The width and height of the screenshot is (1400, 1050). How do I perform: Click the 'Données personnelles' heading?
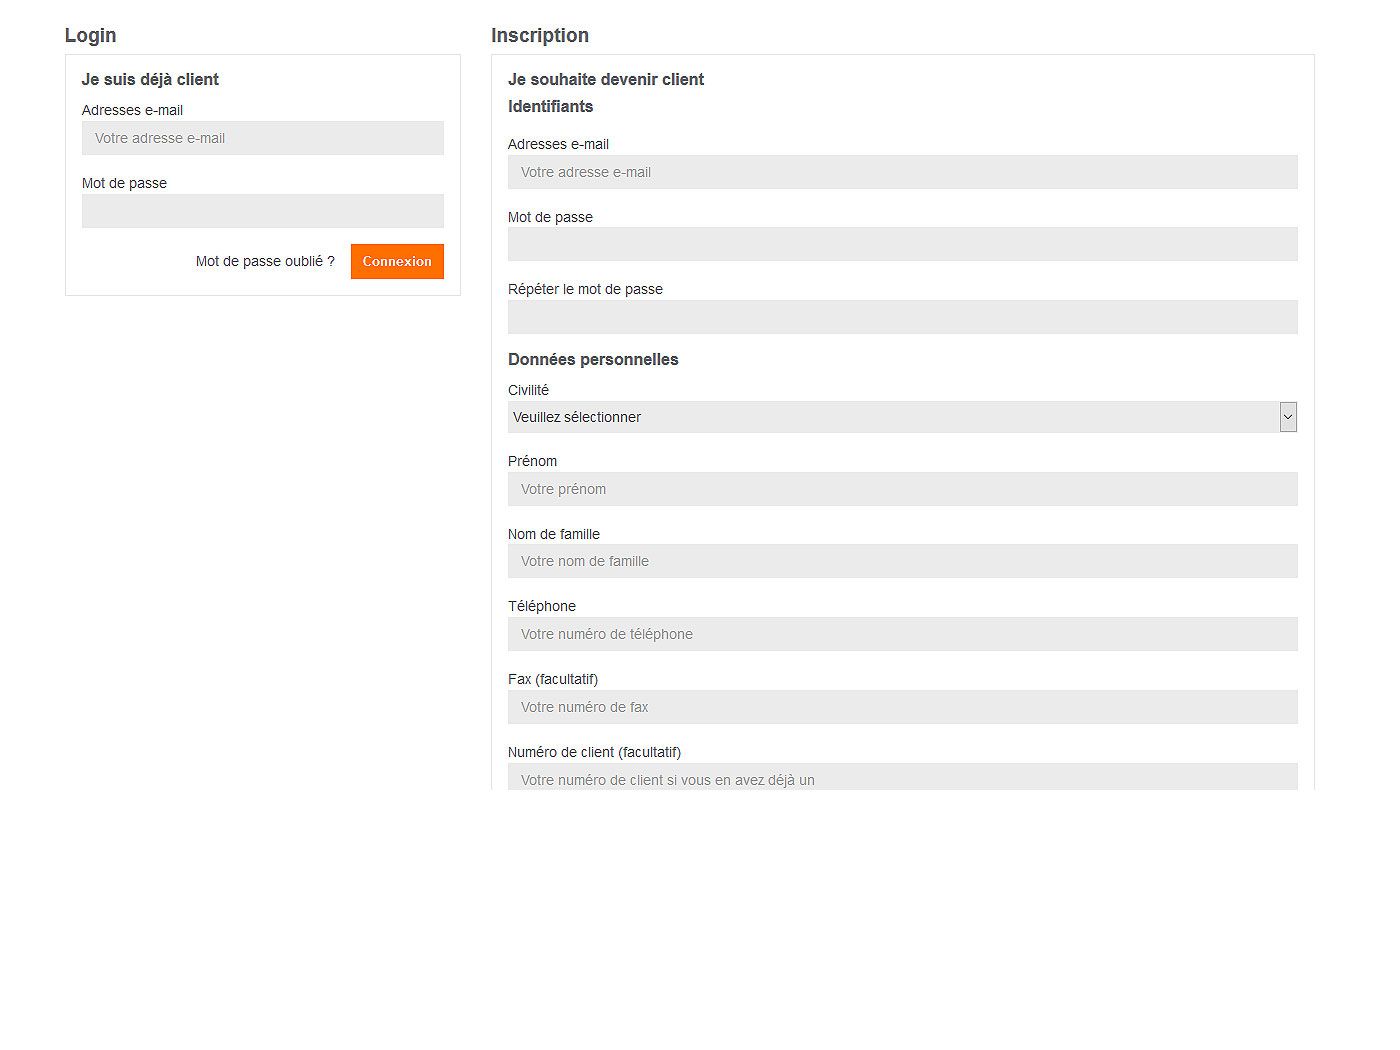[593, 359]
